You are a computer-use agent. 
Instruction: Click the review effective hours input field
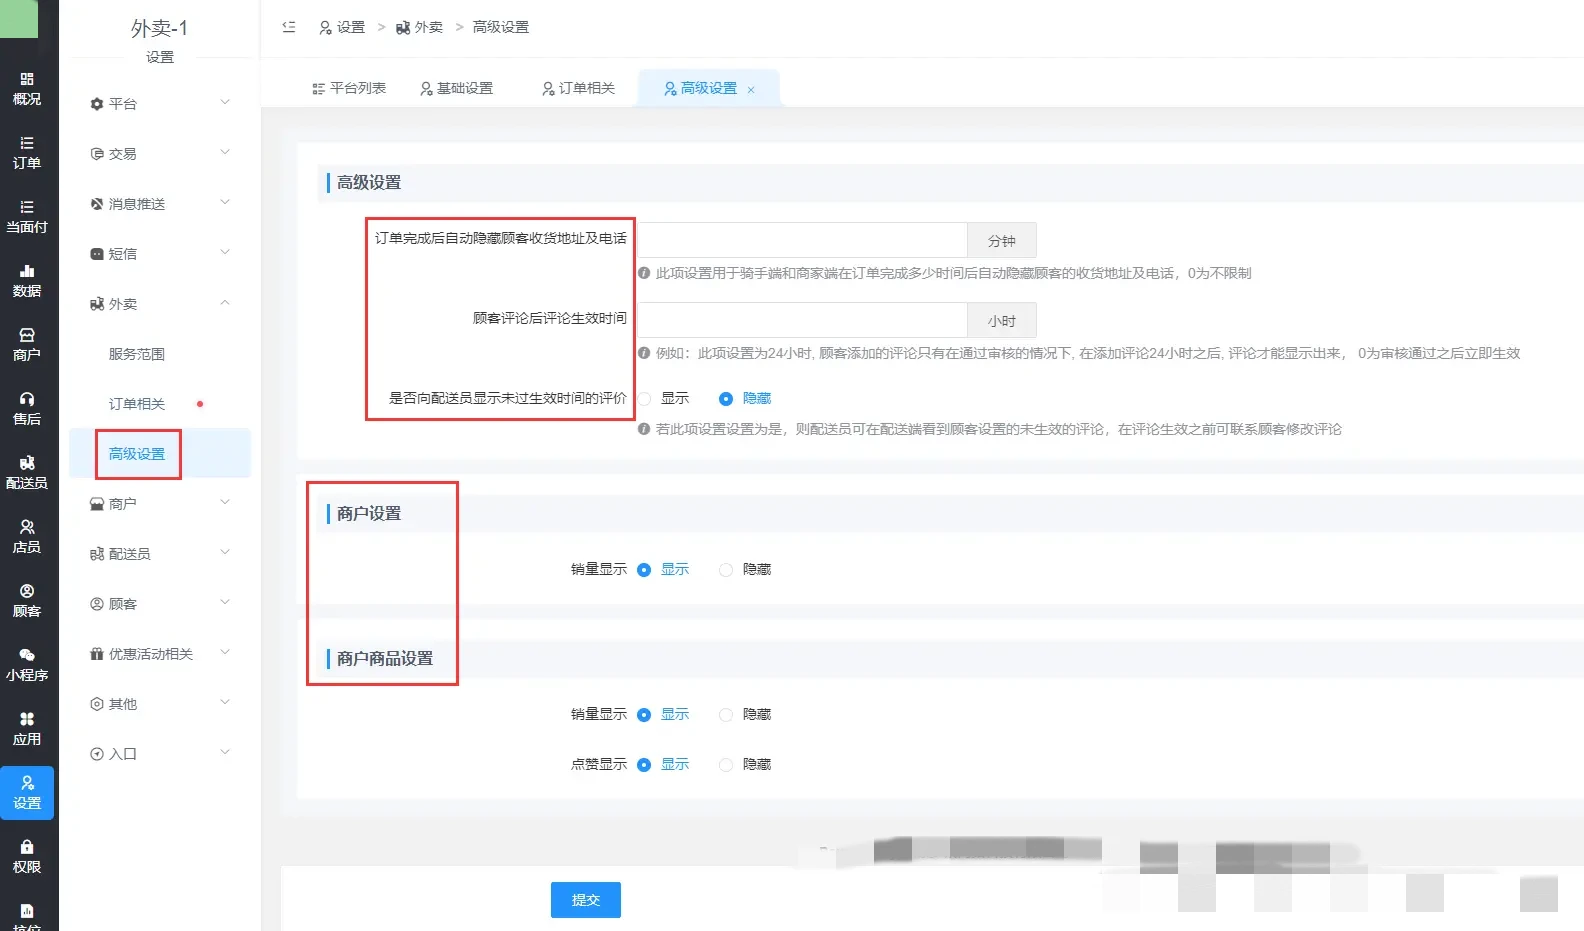click(802, 320)
